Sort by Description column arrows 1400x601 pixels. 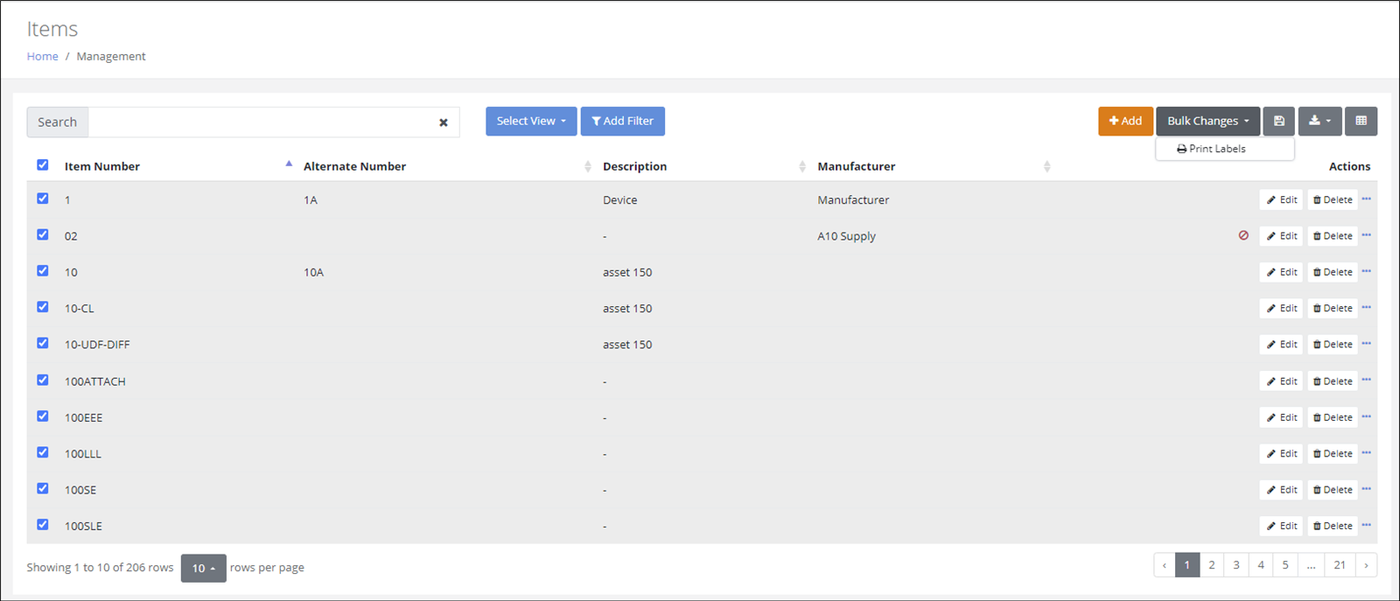(803, 167)
